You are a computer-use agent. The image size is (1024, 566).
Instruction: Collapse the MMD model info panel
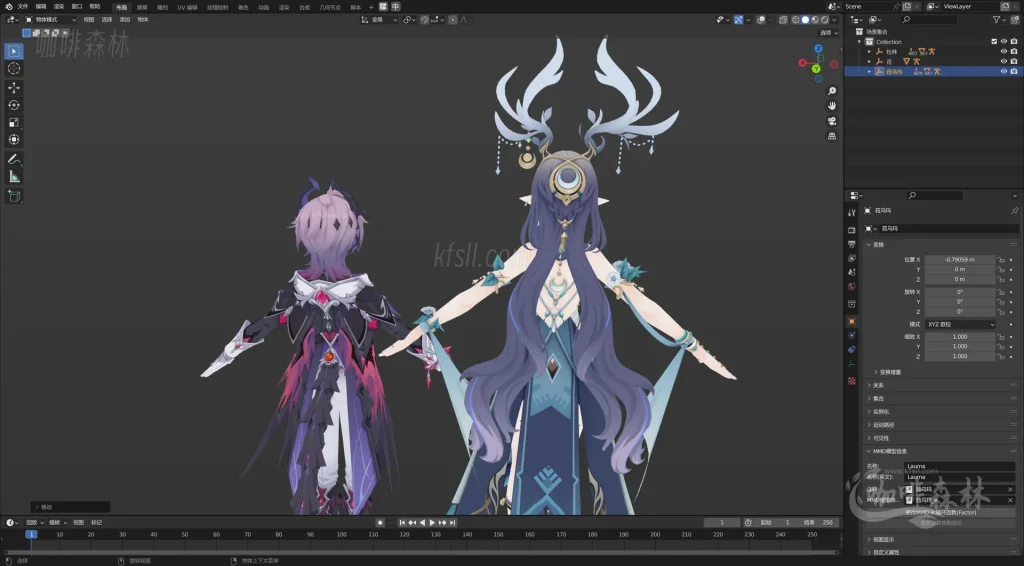pyautogui.click(x=887, y=451)
